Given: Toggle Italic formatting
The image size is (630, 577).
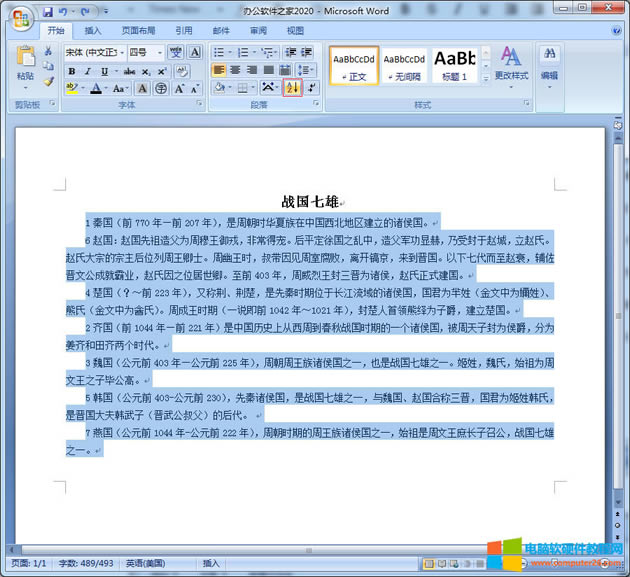Looking at the screenshot, I should [88, 72].
